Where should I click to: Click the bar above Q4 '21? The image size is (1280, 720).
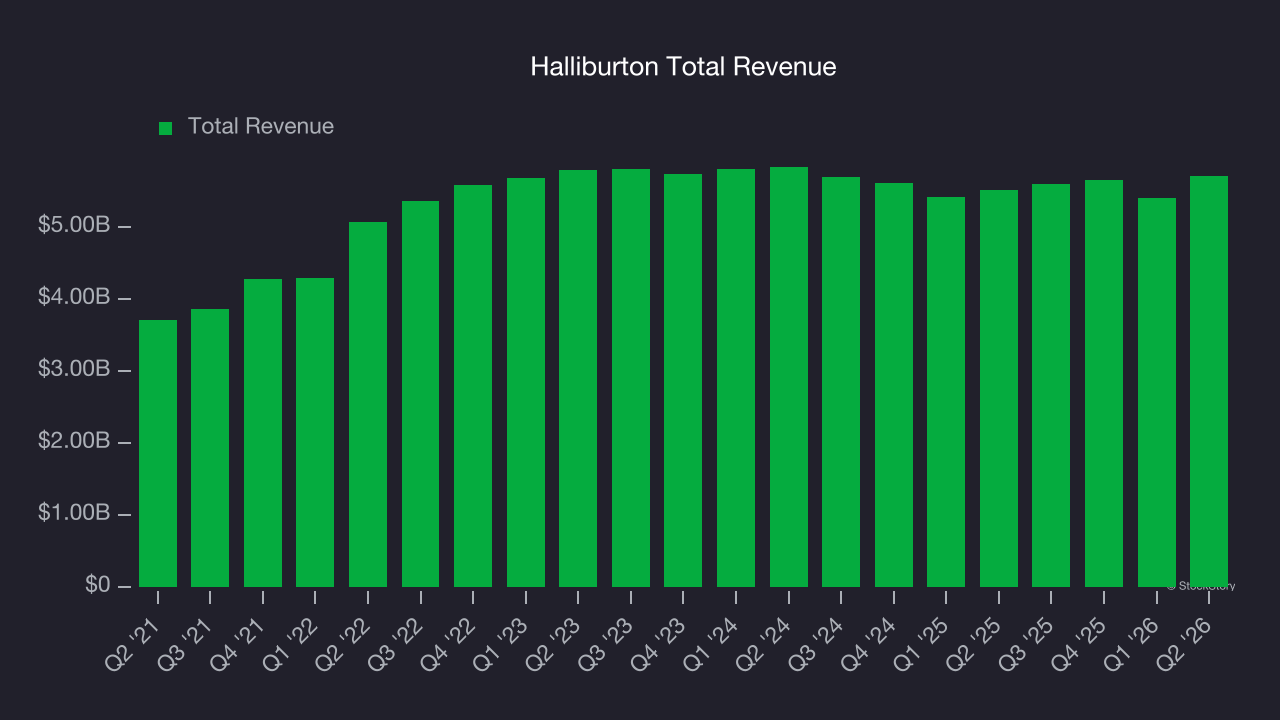[x=263, y=433]
